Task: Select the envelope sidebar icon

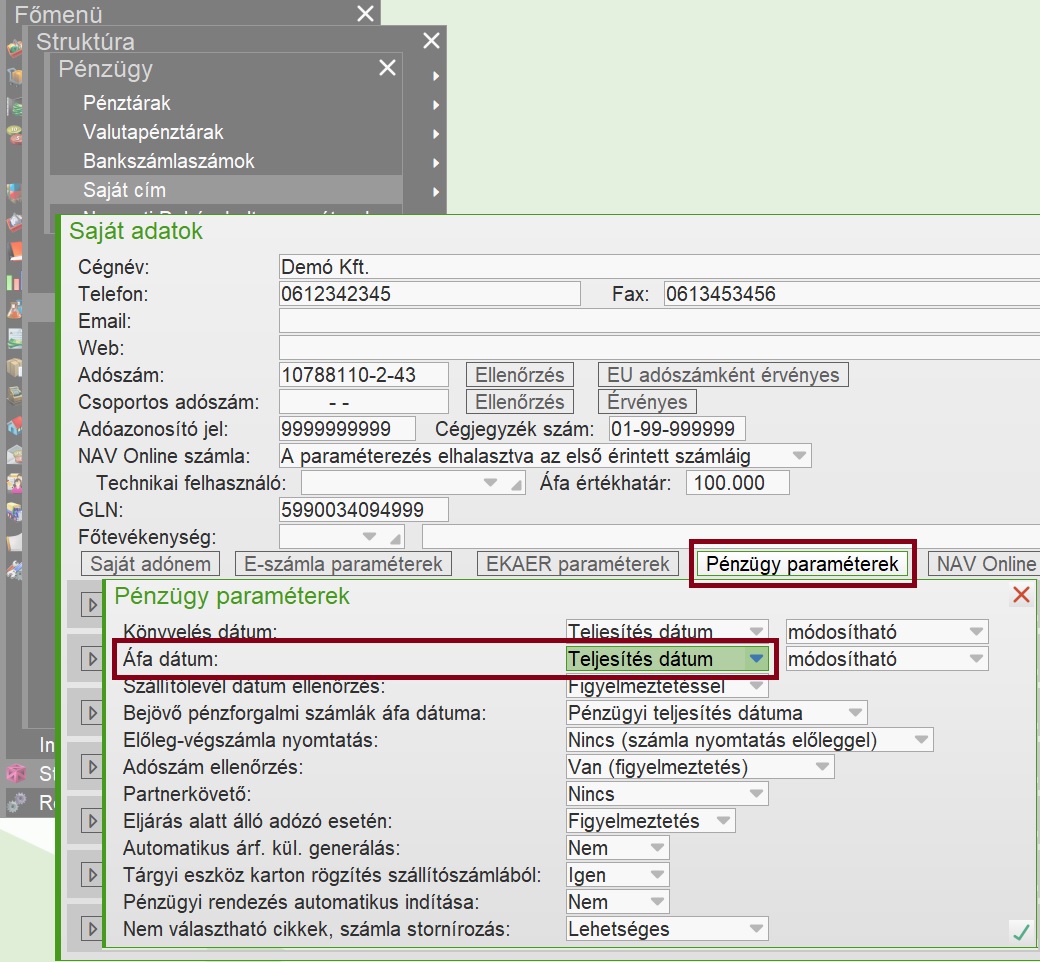Action: [14, 454]
